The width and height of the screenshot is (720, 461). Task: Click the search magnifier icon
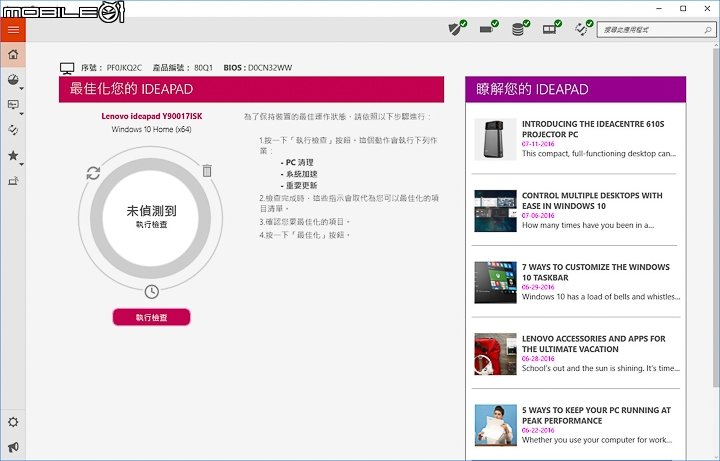tap(708, 30)
